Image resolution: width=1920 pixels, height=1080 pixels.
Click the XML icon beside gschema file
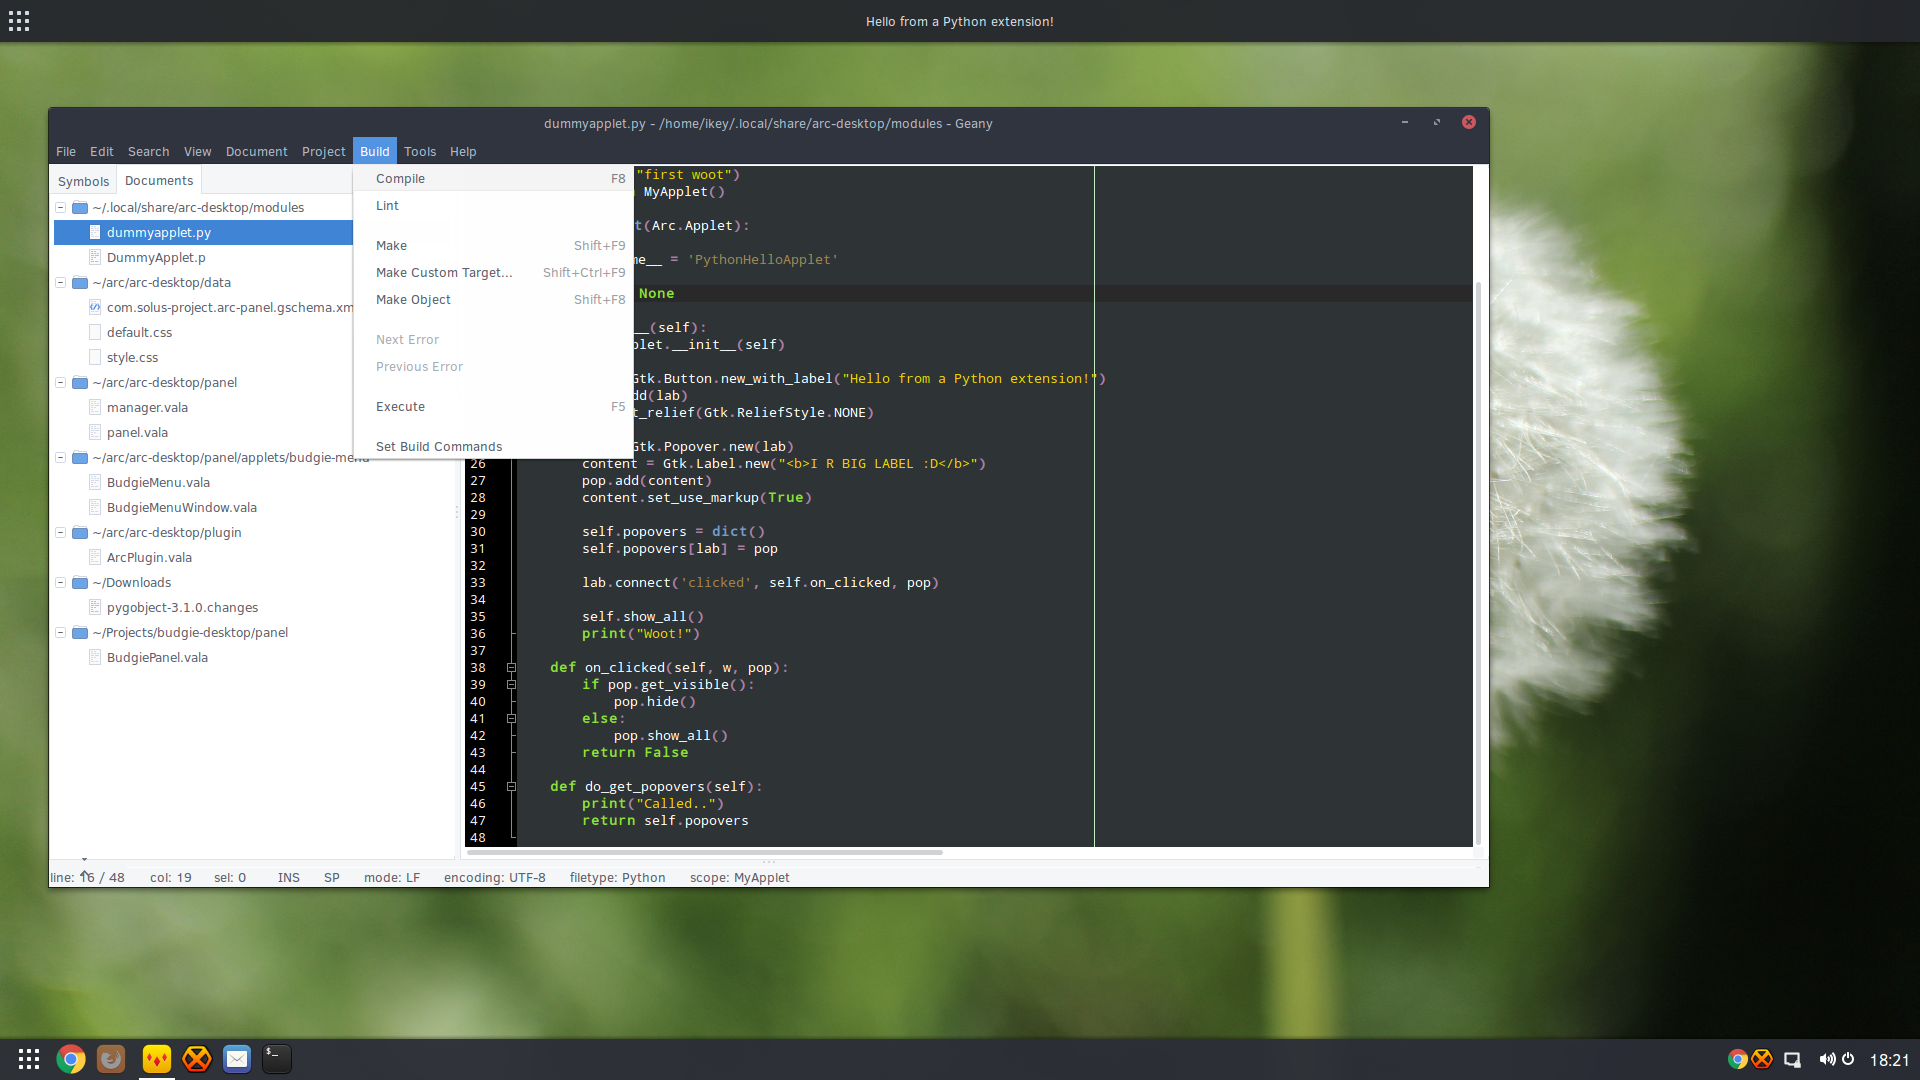pos(95,308)
